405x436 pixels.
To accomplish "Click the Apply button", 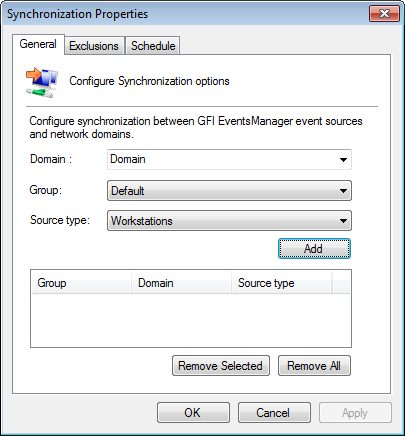I will pyautogui.click(x=355, y=413).
